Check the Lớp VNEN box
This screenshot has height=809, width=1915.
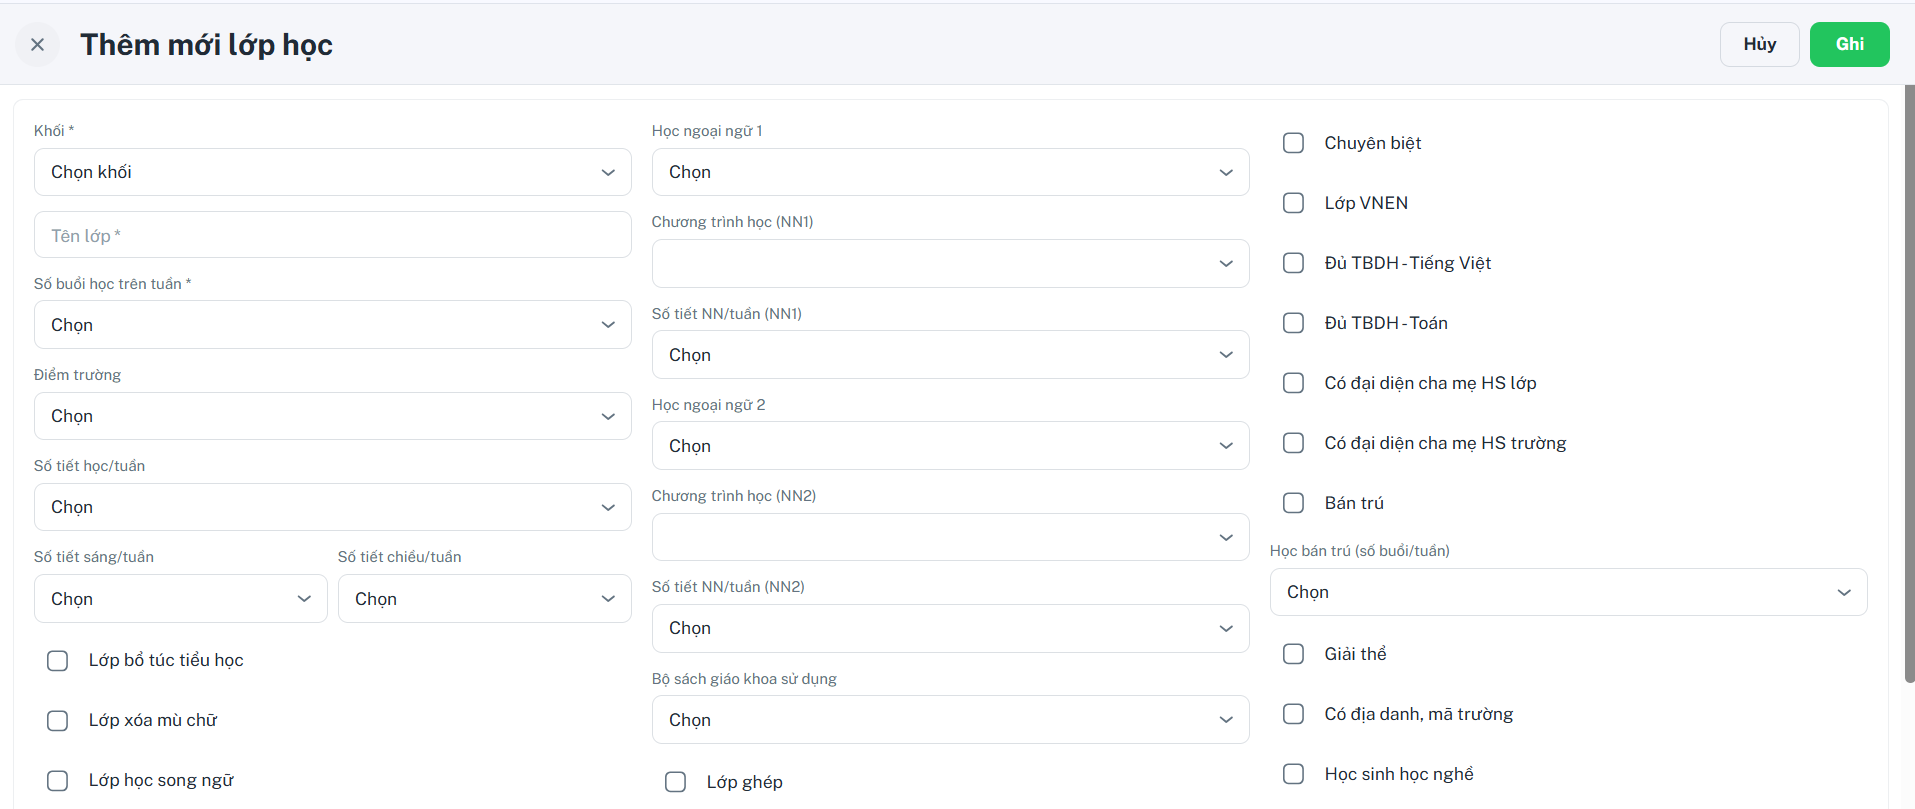(1294, 203)
